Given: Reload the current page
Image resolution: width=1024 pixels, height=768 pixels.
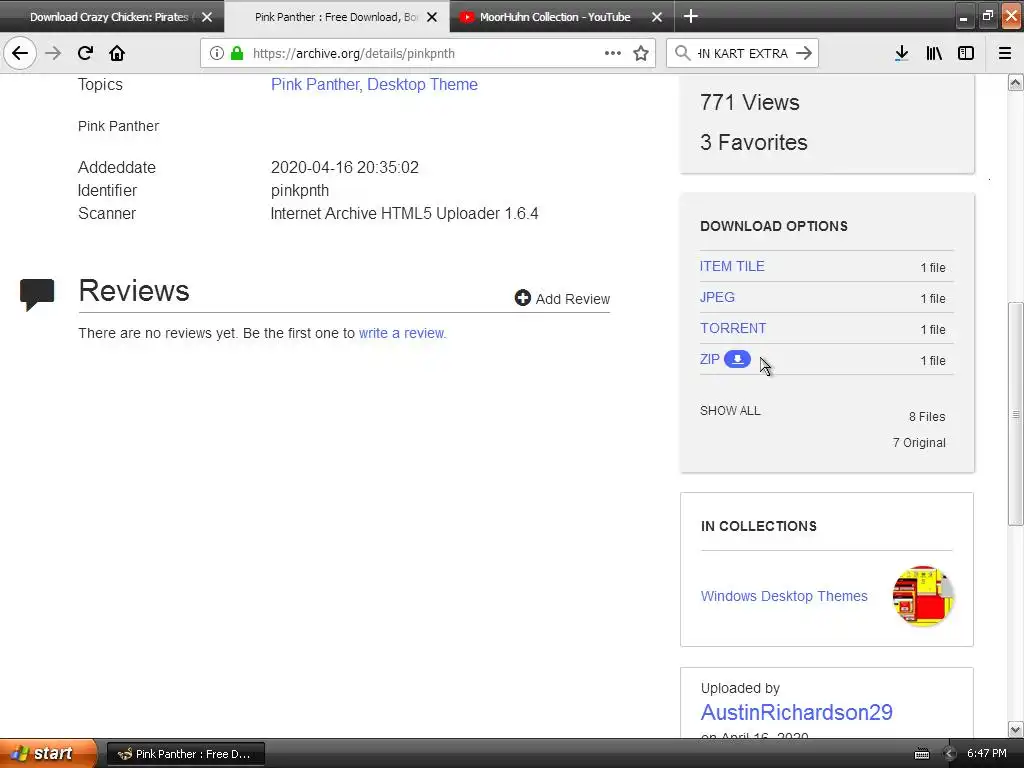Looking at the screenshot, I should pos(85,53).
